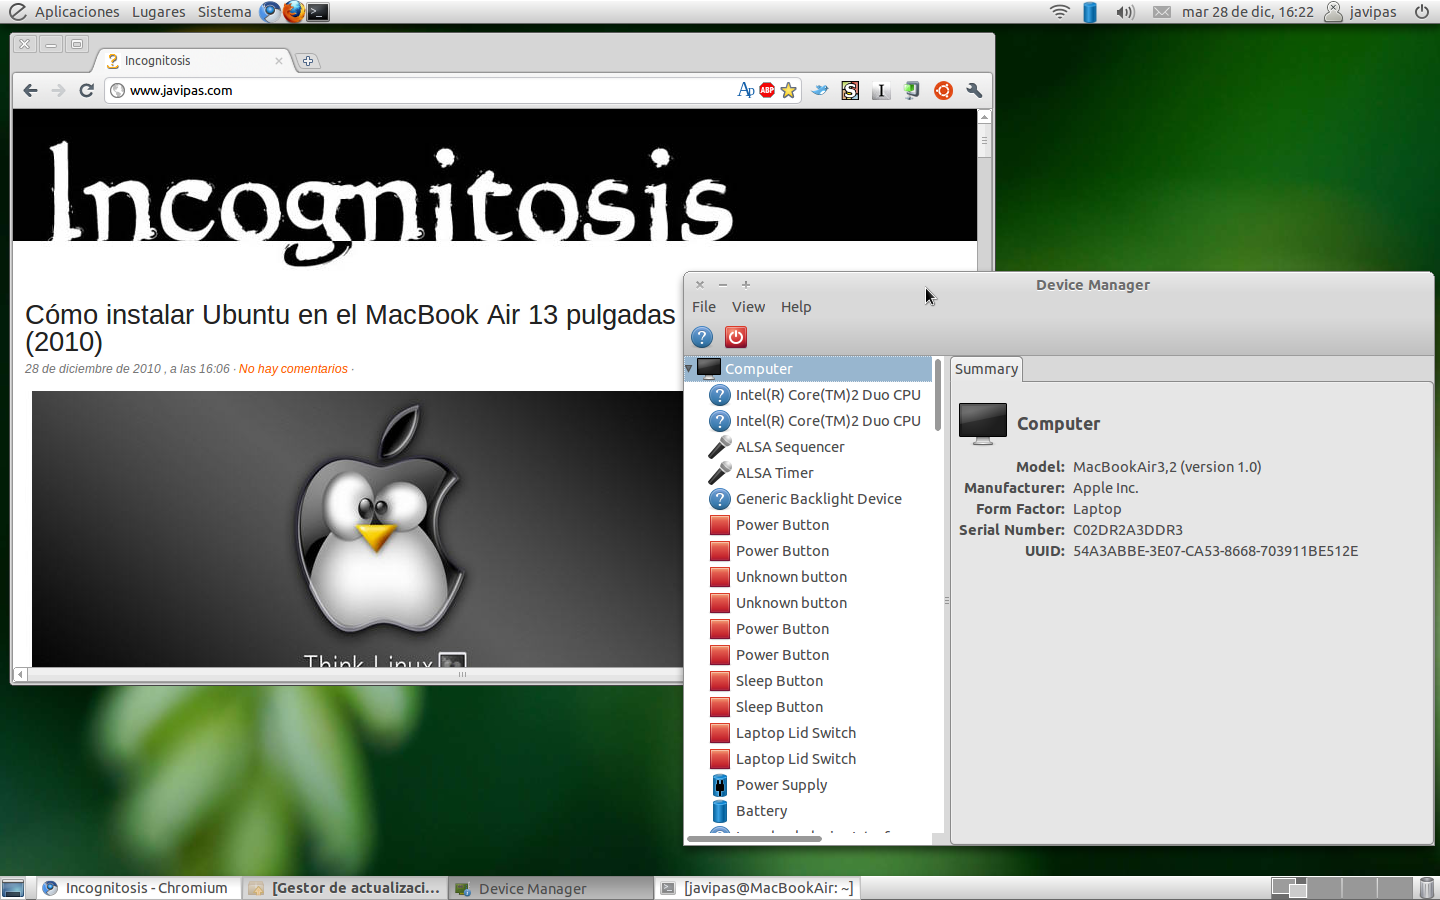This screenshot has width=1440, height=900.
Task: Click the colorful S extension icon
Action: 850,90
